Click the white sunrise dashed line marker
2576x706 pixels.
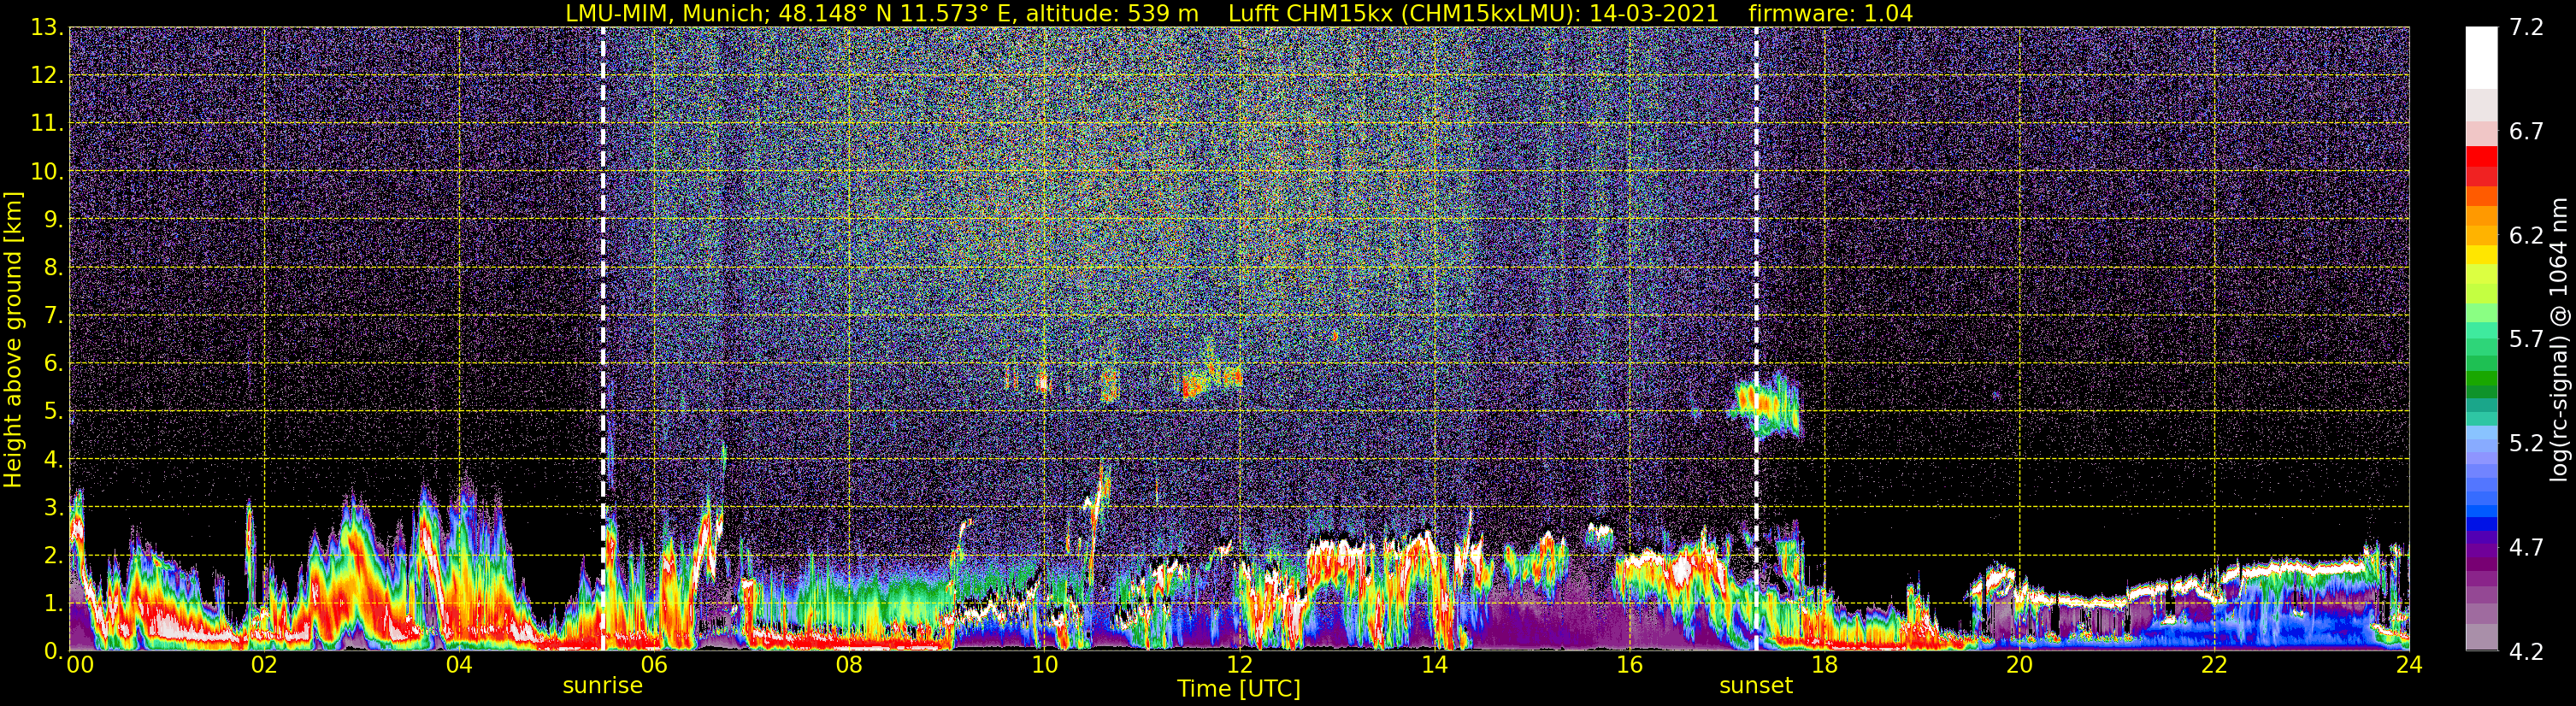[603, 340]
